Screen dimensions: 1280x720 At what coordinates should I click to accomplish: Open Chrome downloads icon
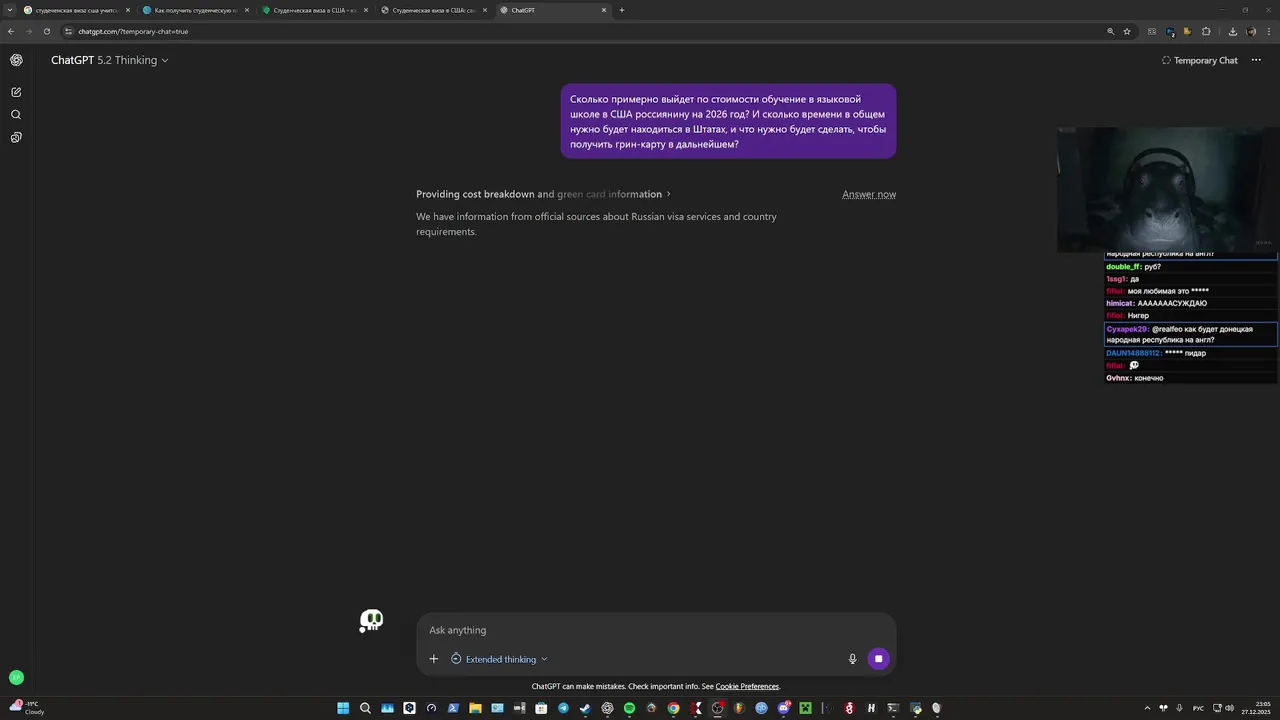click(1233, 31)
